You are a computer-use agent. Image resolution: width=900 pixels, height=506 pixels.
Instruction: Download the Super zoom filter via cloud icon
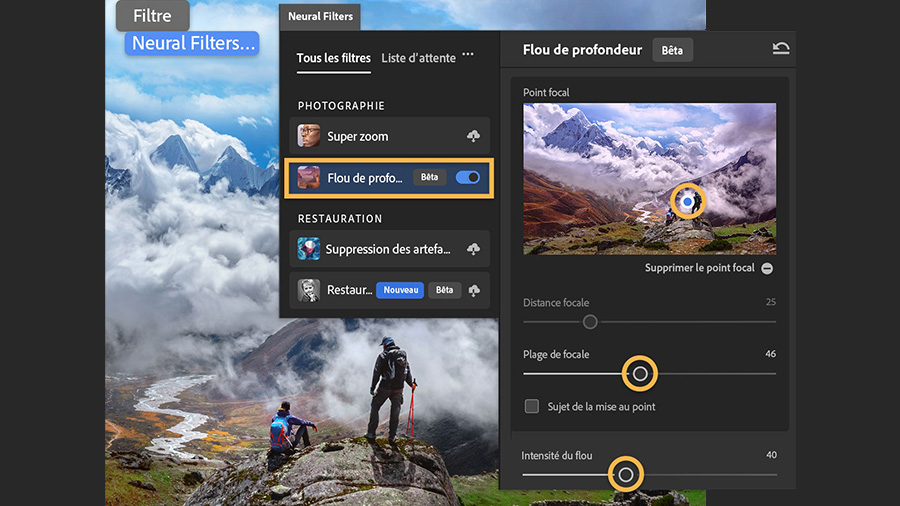(473, 136)
